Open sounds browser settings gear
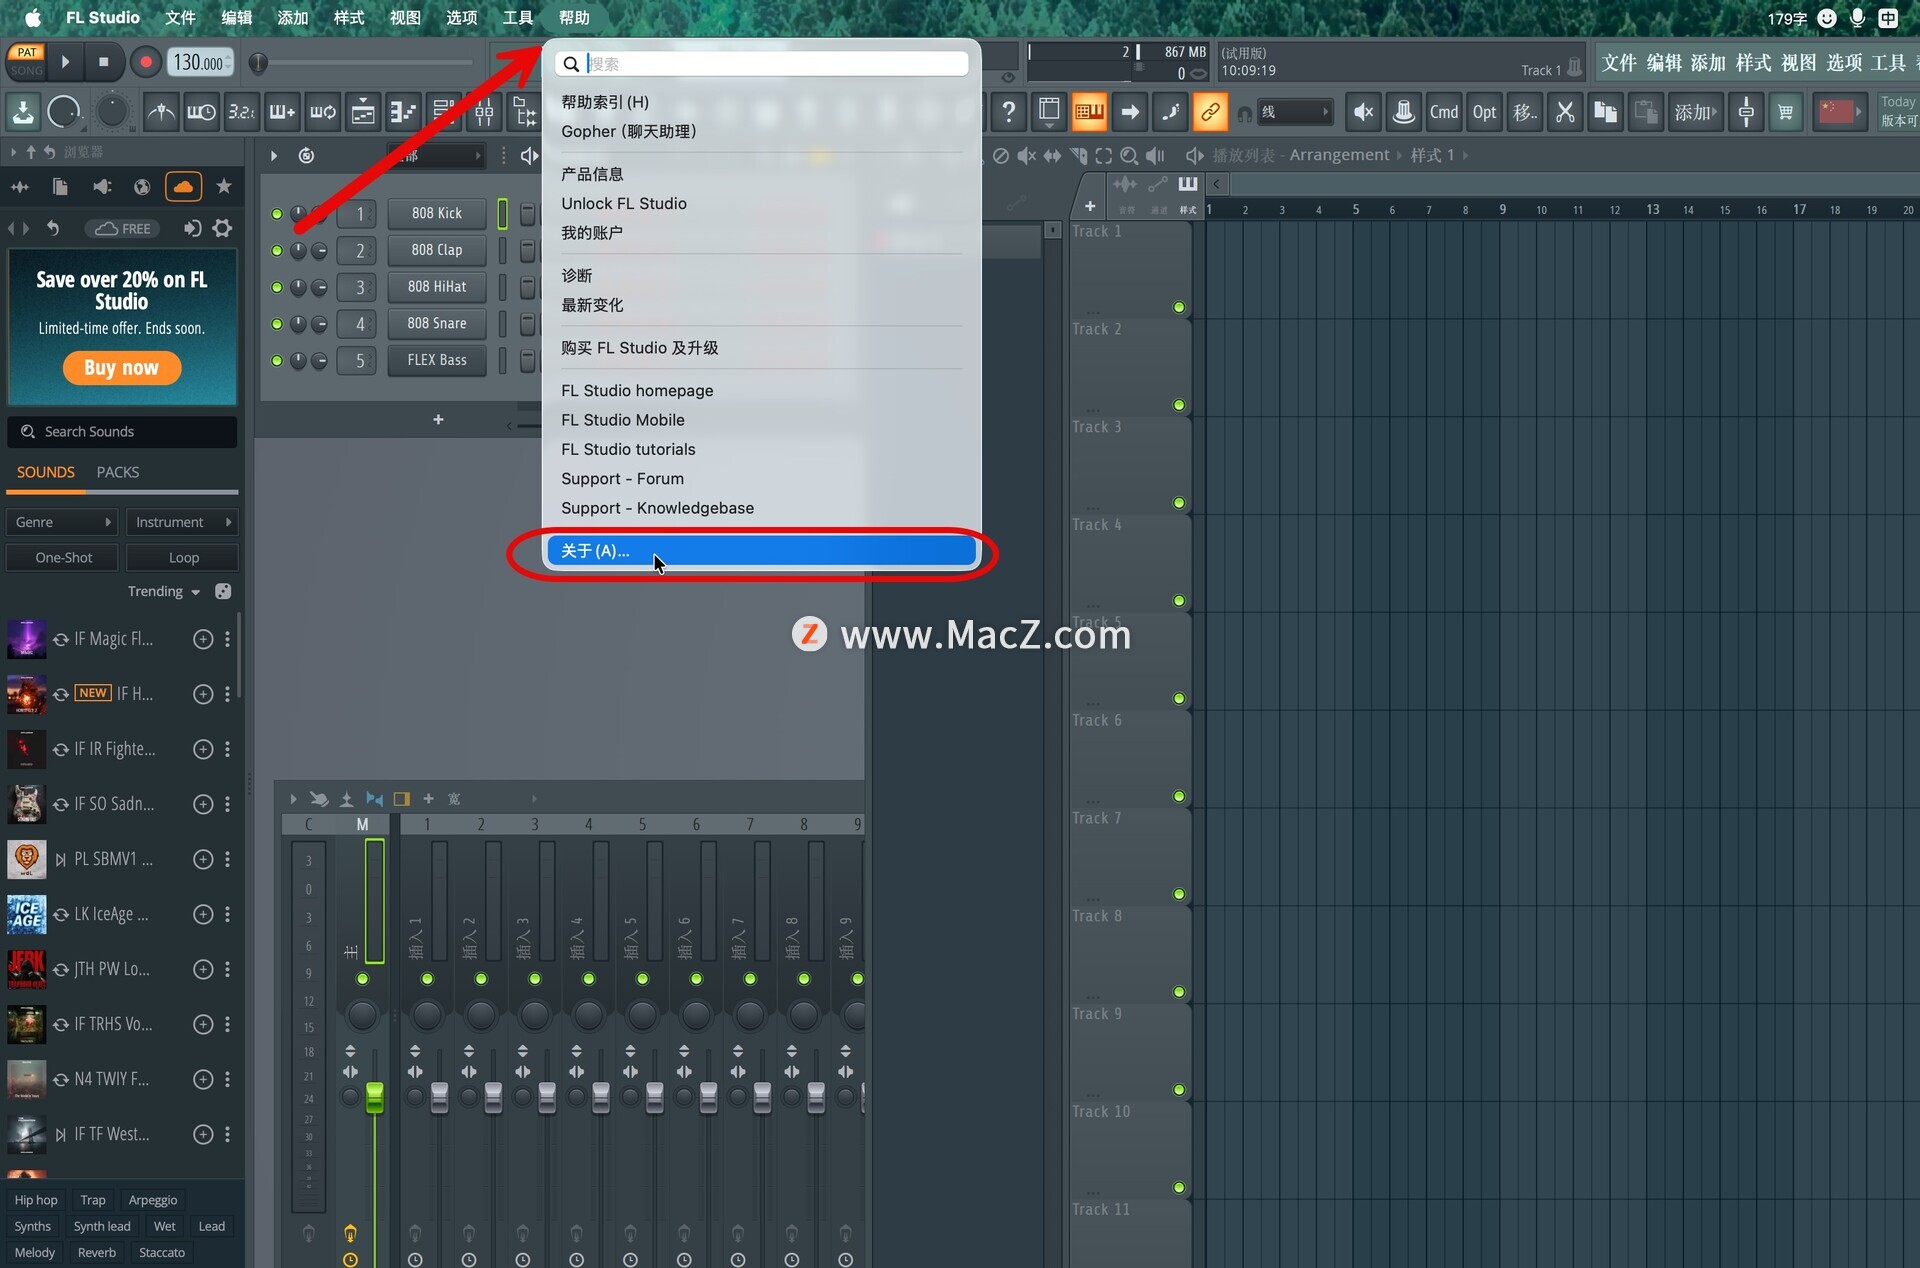Image resolution: width=1920 pixels, height=1268 pixels. click(x=222, y=229)
